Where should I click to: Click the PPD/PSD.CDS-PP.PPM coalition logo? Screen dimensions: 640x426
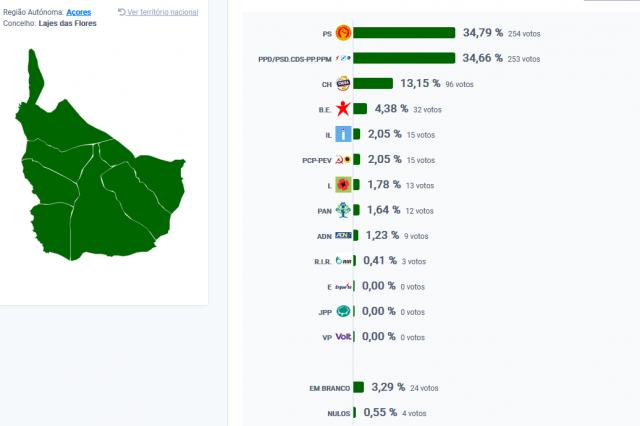click(342, 59)
